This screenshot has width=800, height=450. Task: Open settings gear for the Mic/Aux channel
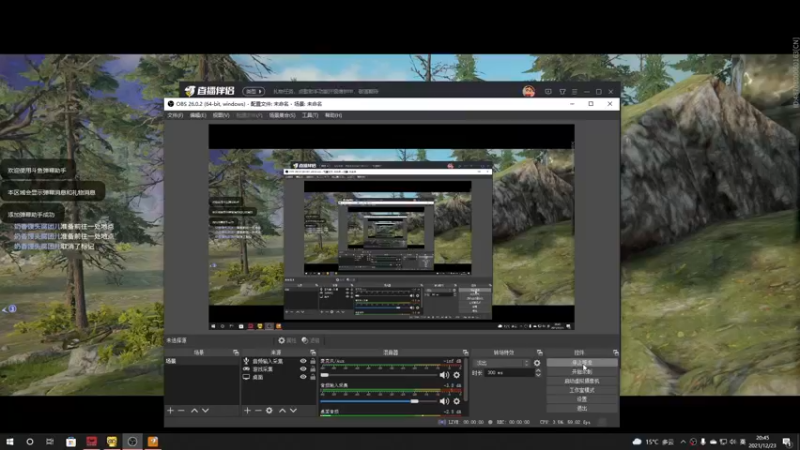click(457, 375)
